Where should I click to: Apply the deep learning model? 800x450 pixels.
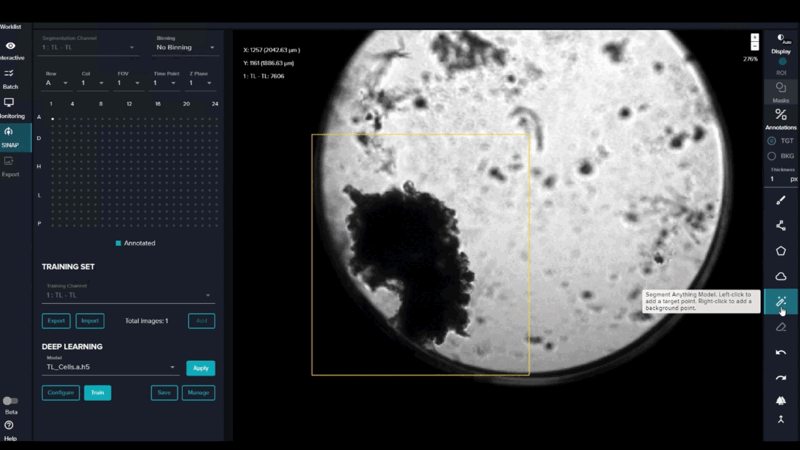click(x=201, y=368)
